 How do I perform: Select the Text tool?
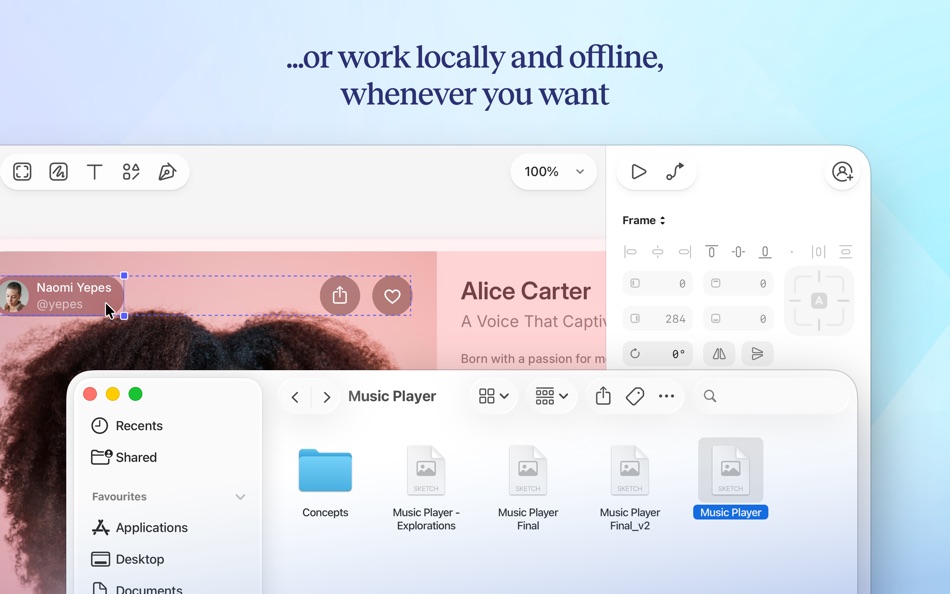click(x=94, y=171)
